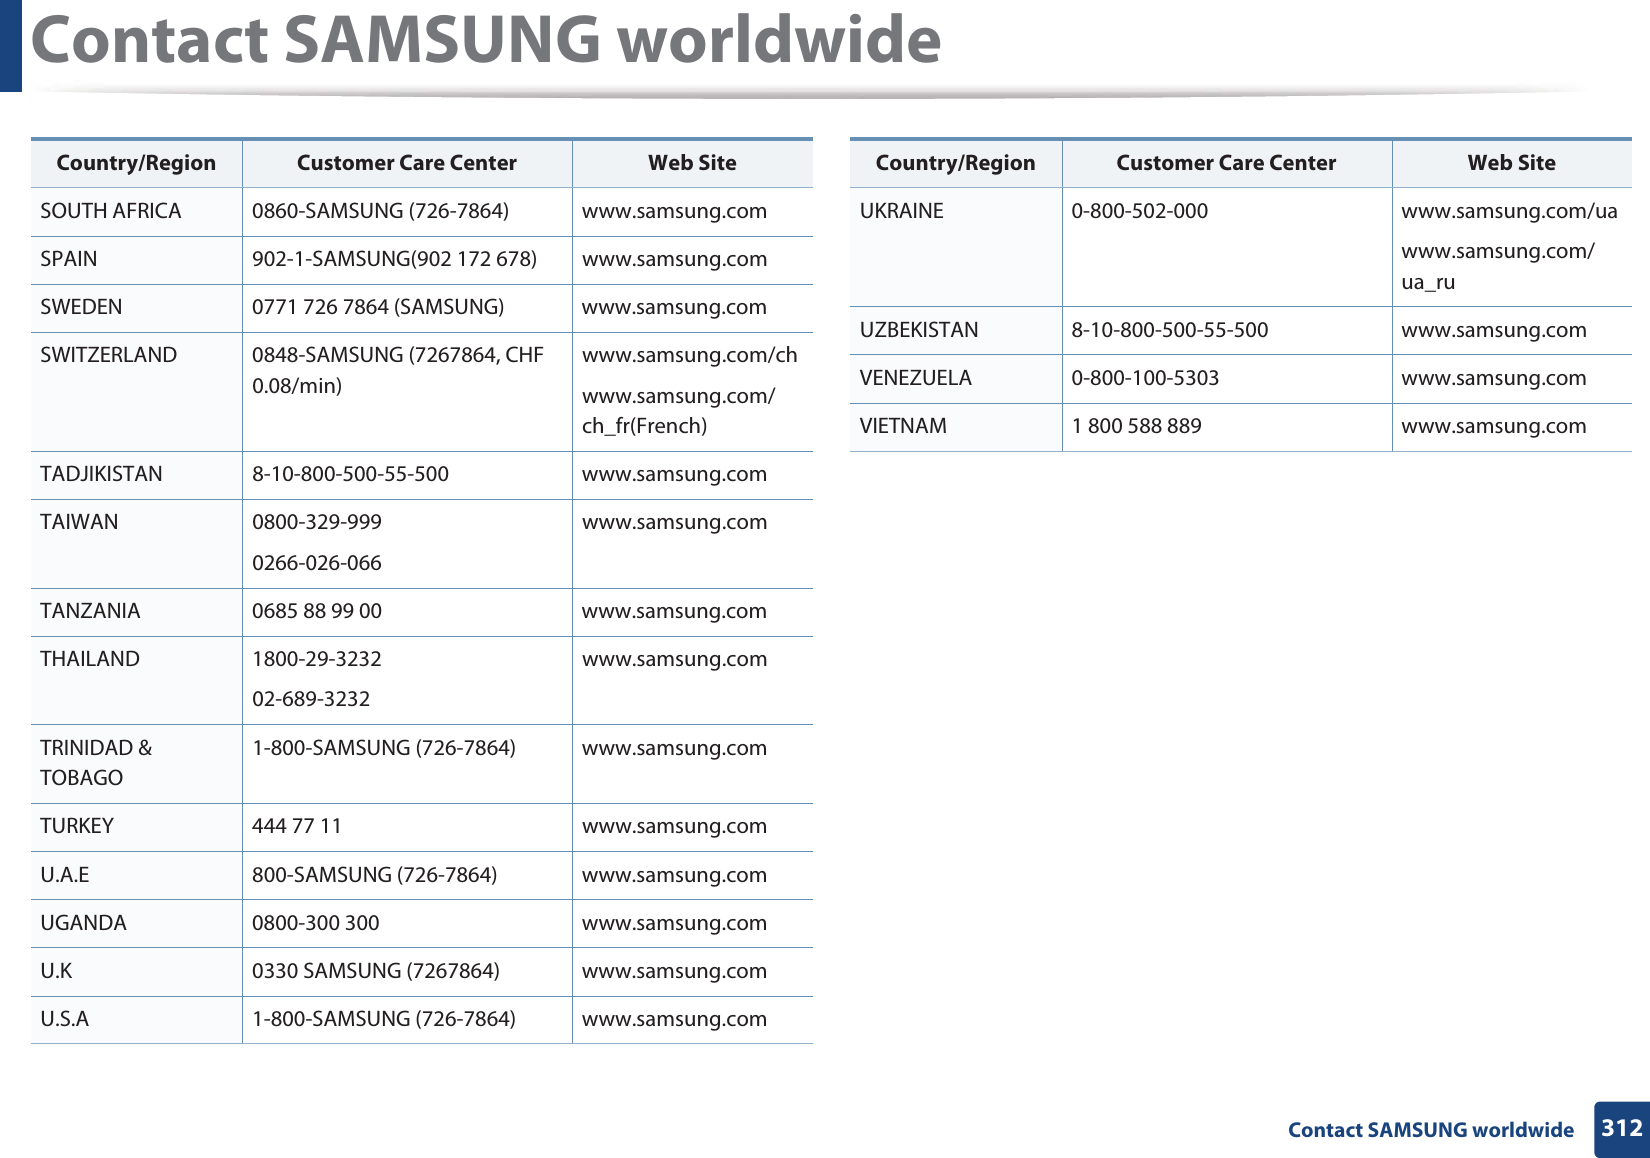
Task: Click the number 0800-329-999
Action: tap(317, 522)
